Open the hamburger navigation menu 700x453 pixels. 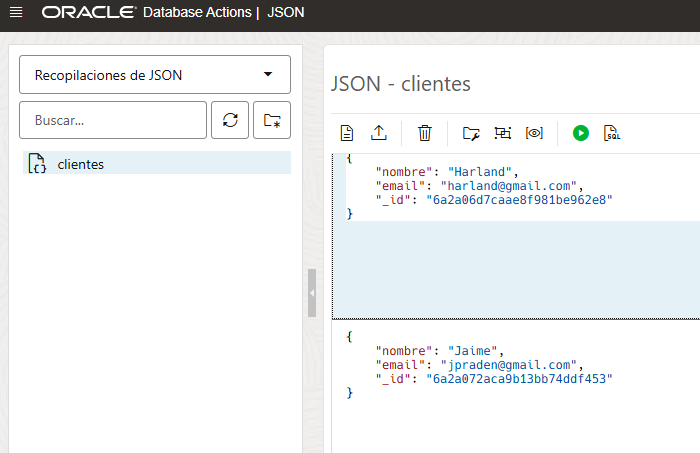16,12
